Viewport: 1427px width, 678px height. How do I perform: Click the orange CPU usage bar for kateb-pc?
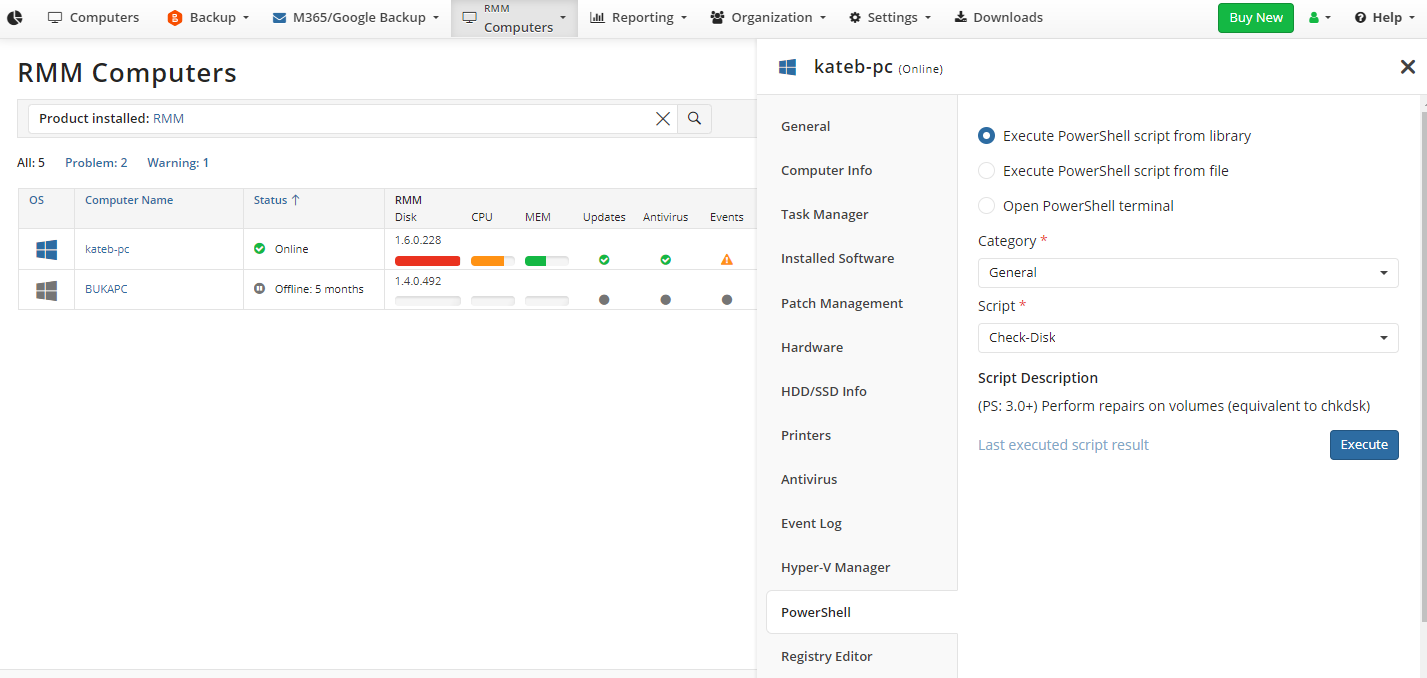click(491, 259)
